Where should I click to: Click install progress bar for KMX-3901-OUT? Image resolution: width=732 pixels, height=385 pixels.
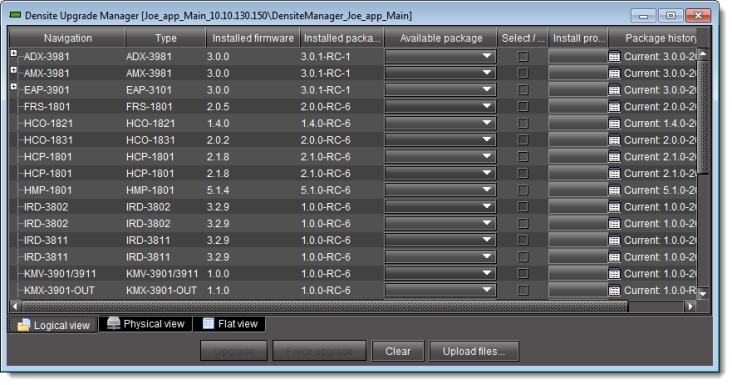point(578,291)
